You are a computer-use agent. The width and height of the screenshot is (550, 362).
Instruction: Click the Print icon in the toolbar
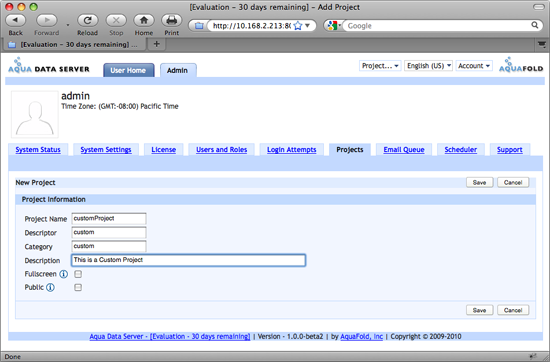(172, 20)
